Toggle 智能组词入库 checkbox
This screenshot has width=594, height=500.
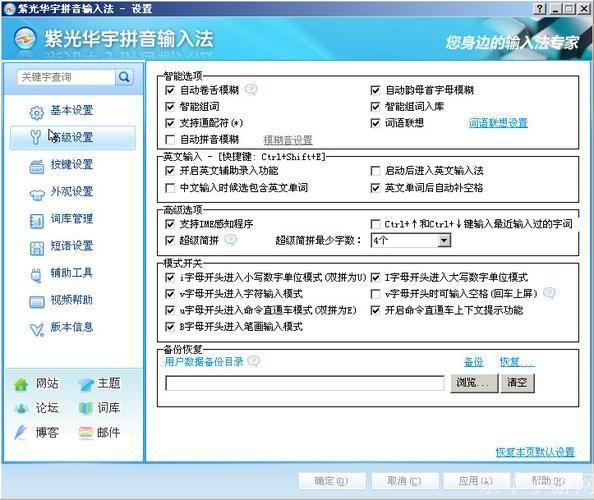tap(375, 107)
